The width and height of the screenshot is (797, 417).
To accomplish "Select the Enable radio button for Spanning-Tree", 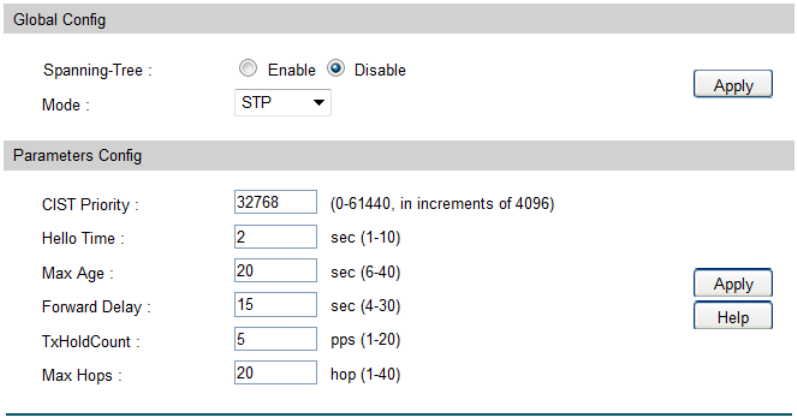I will (x=247, y=70).
